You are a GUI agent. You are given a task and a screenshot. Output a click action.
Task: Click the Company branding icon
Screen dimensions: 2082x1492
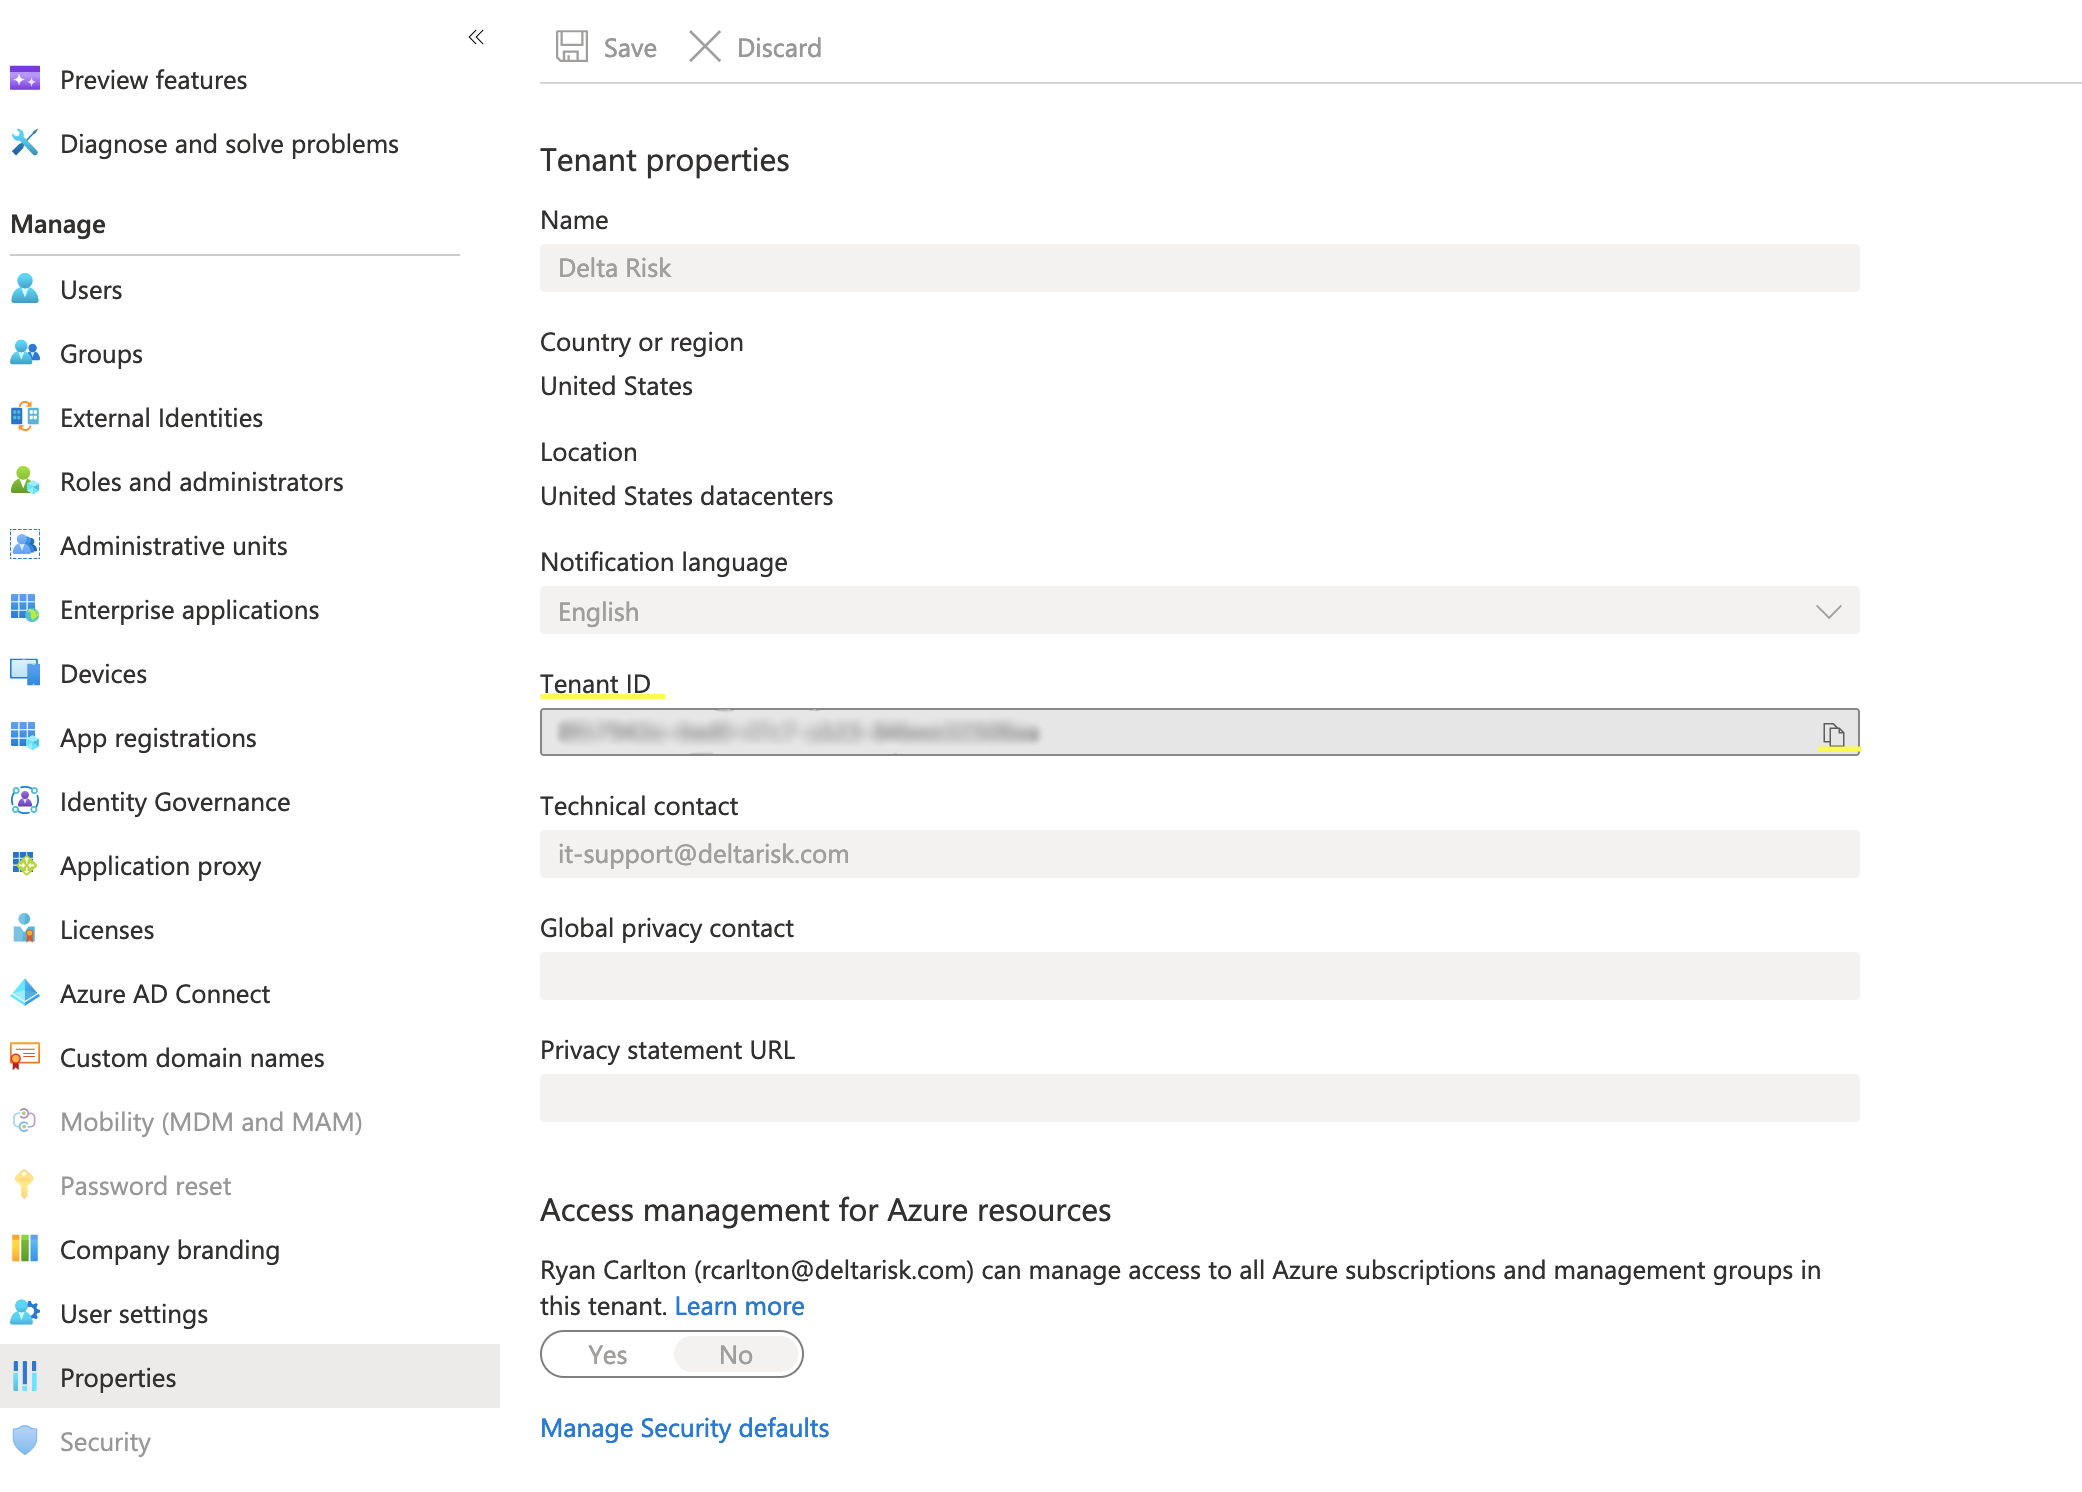pyautogui.click(x=25, y=1249)
